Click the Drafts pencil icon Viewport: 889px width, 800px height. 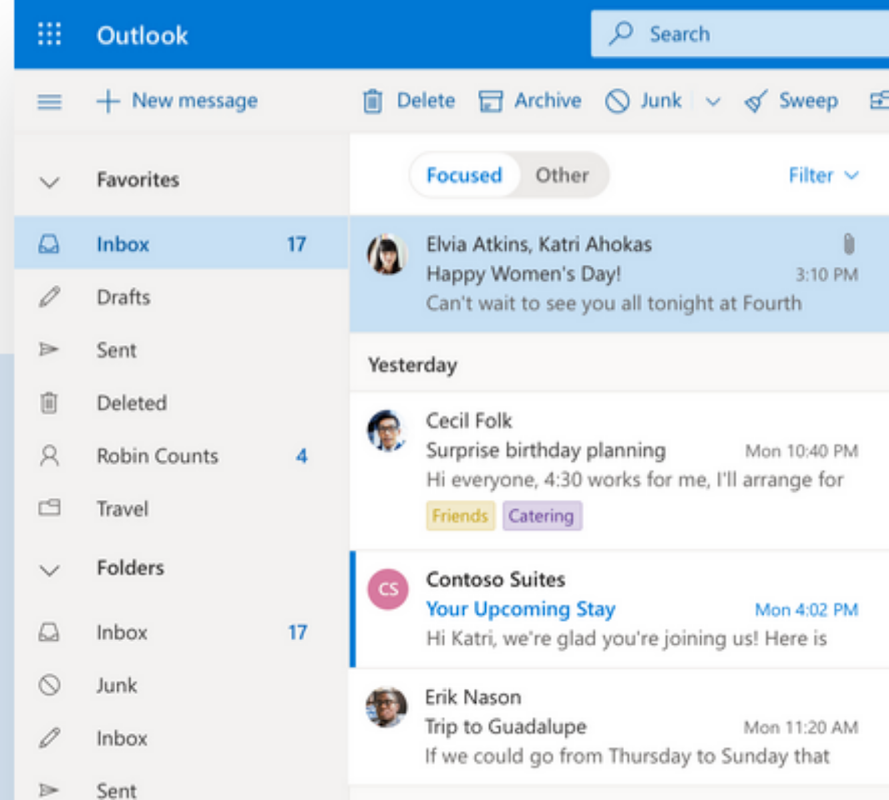pos(49,297)
